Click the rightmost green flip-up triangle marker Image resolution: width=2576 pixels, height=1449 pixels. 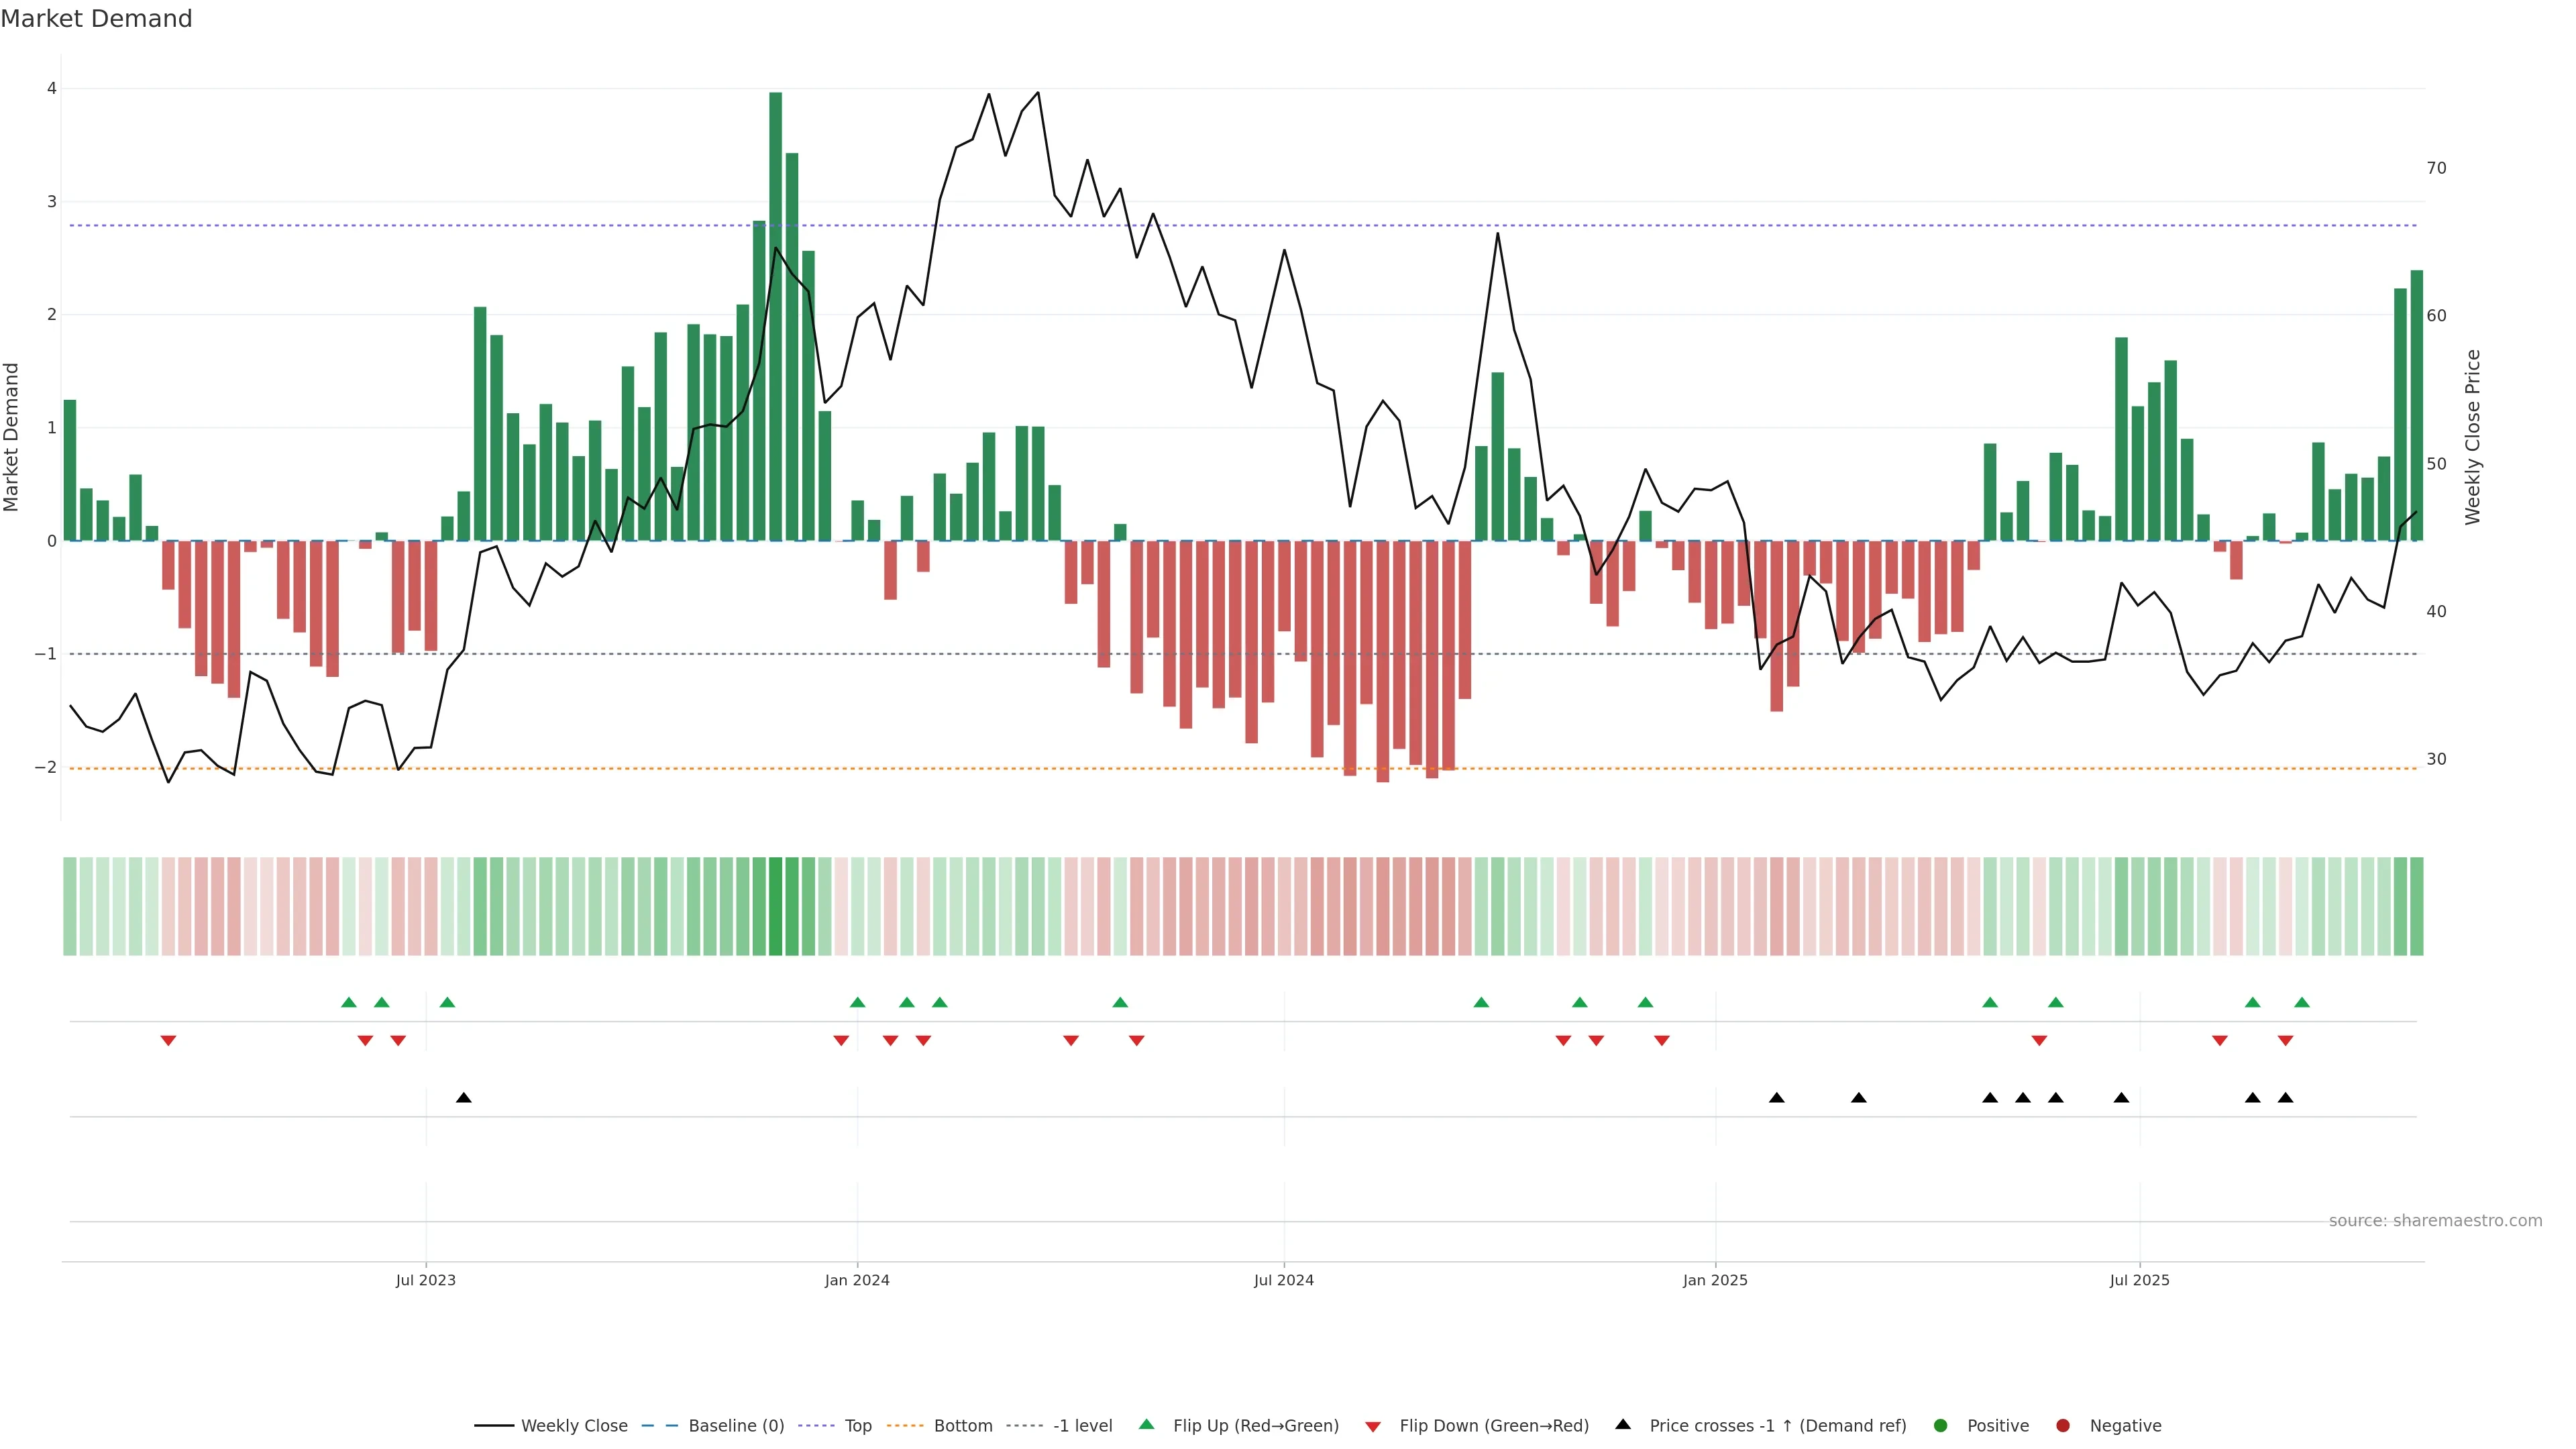2302,1002
